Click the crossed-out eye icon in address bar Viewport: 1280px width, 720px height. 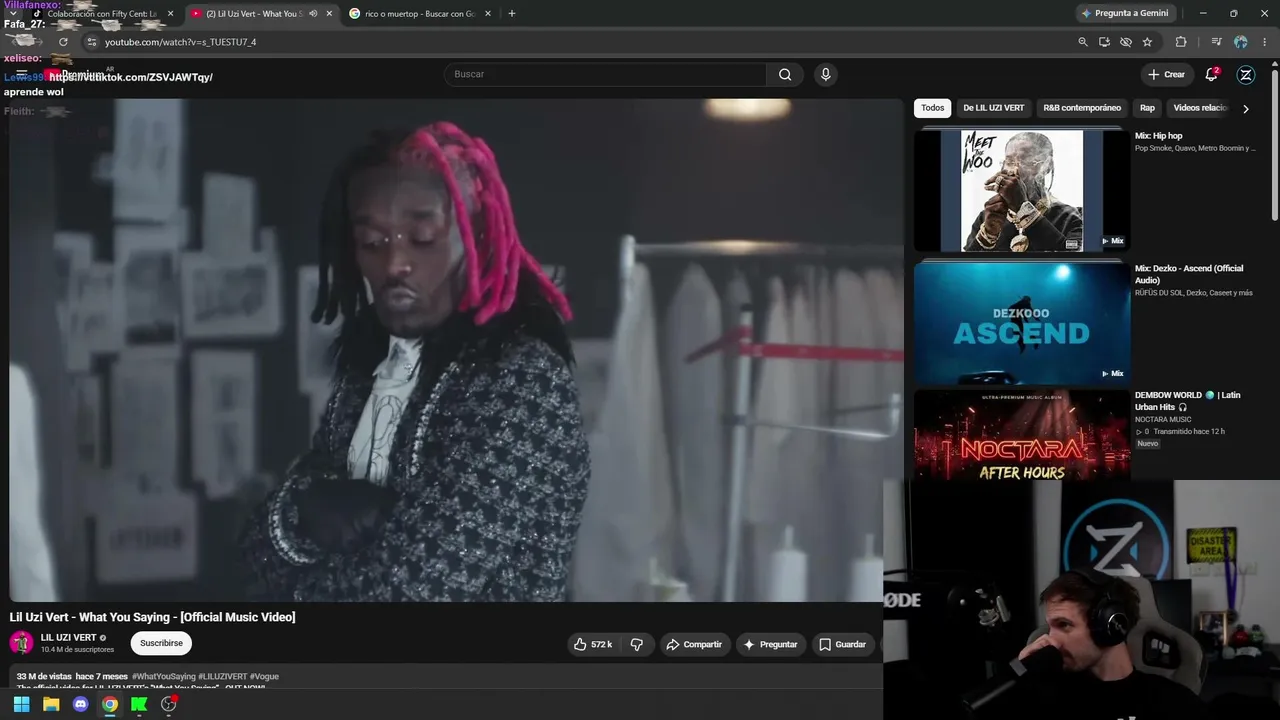click(x=1126, y=42)
